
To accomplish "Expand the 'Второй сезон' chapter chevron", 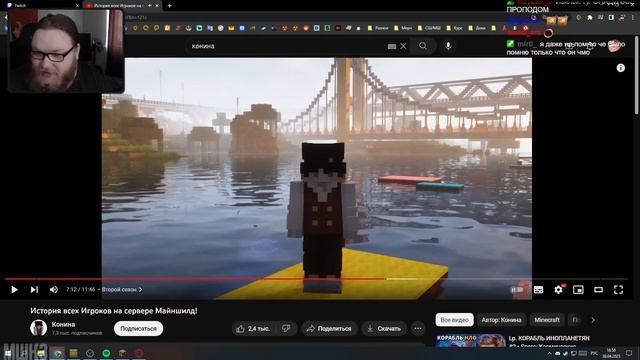I will coord(140,289).
